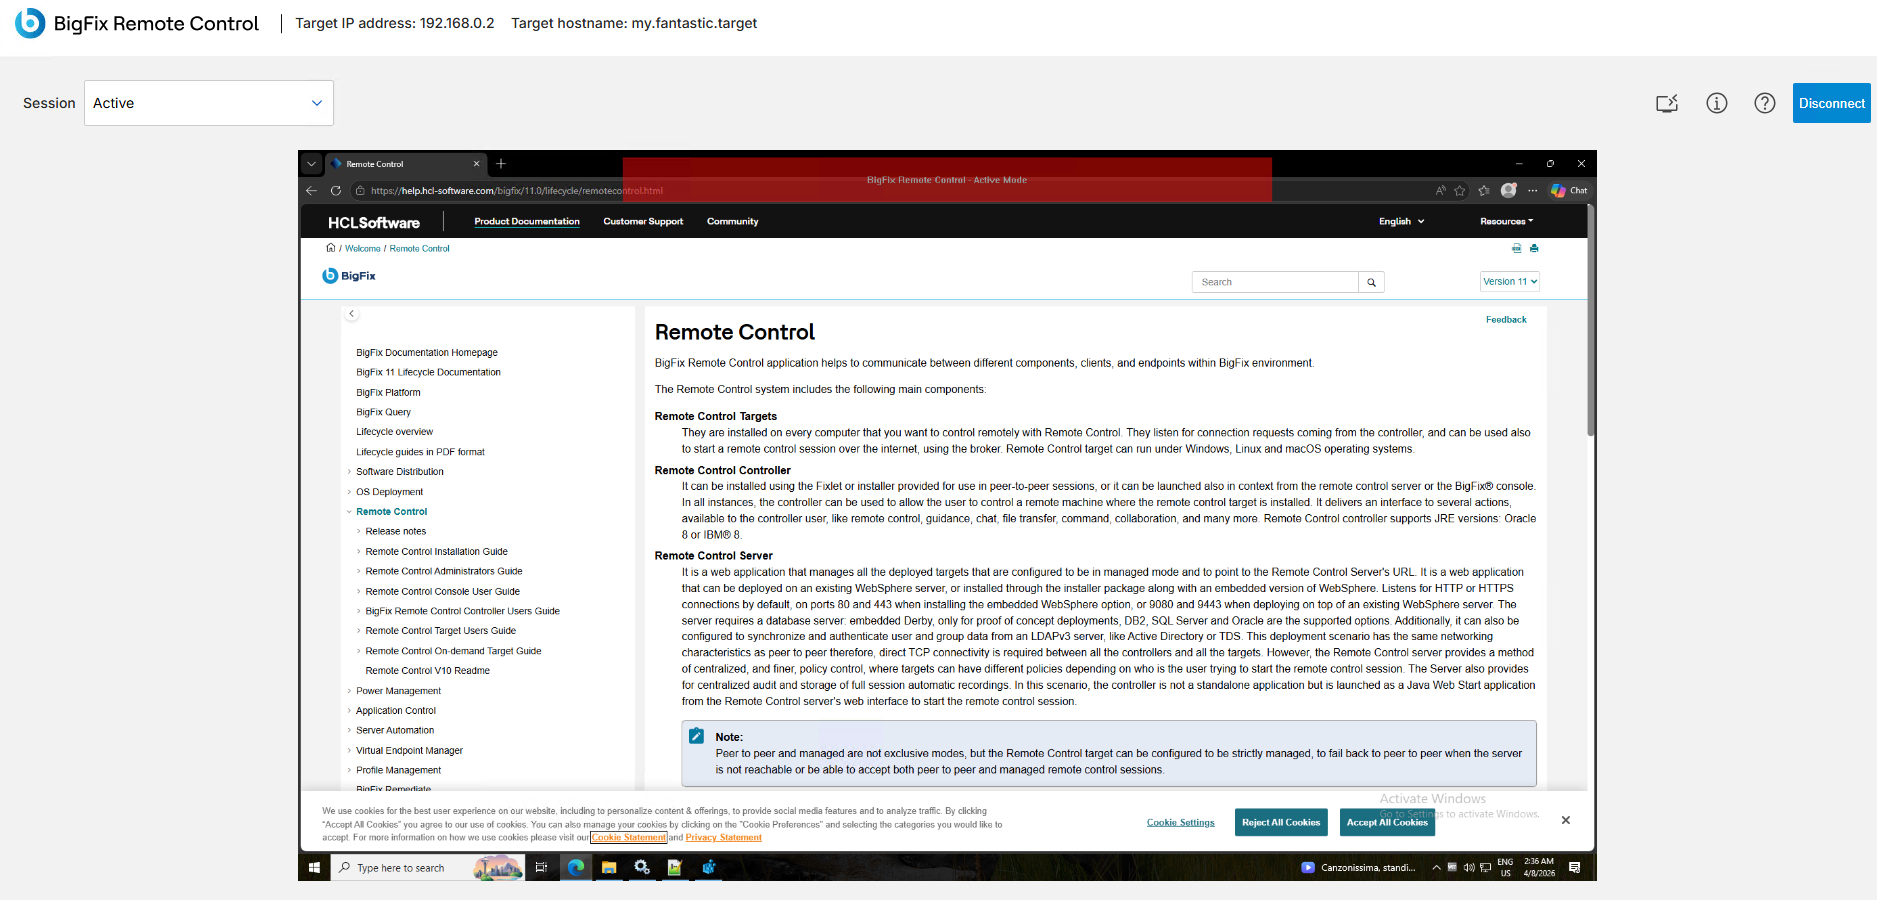
Task: Open the Privacy Statement link
Action: pos(723,838)
